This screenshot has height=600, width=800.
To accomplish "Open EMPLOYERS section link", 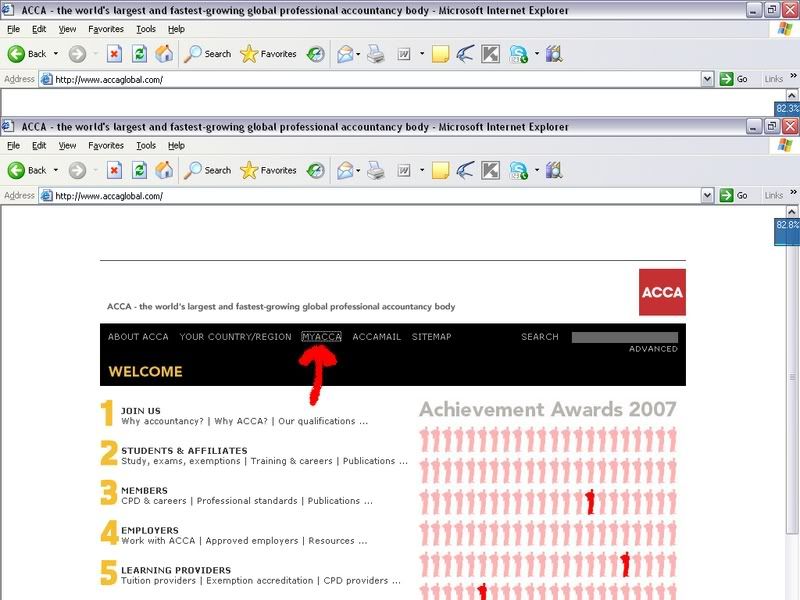I will [x=150, y=530].
